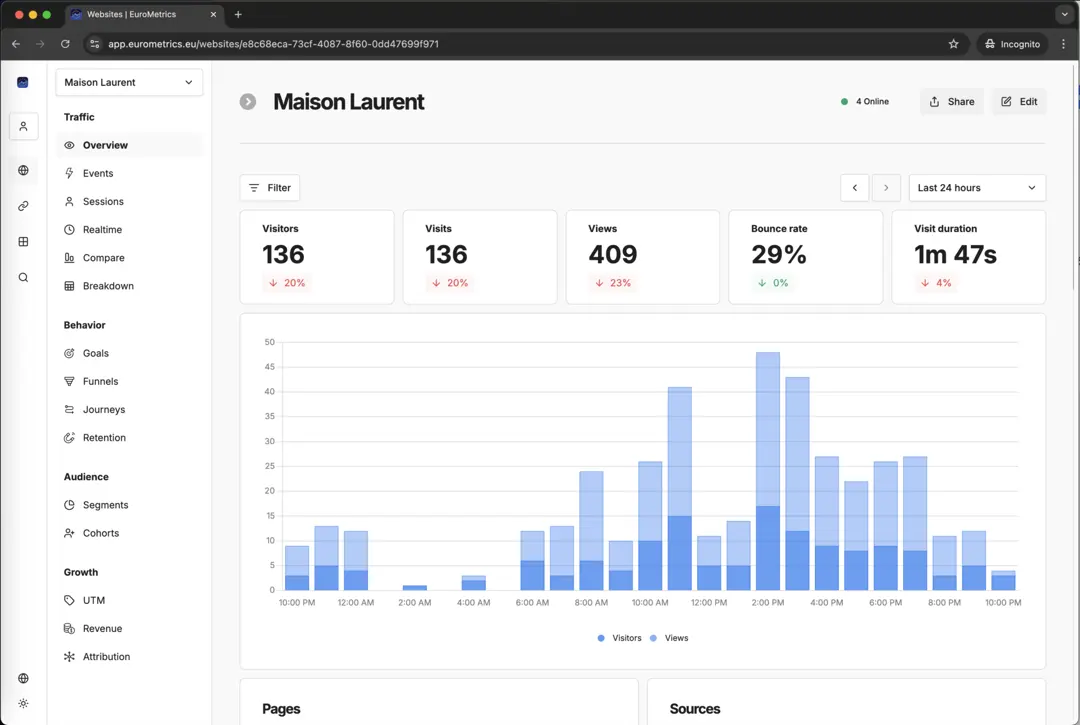Image resolution: width=1080 pixels, height=725 pixels.
Task: Click the Visitors 136 metric card
Action: click(x=317, y=258)
